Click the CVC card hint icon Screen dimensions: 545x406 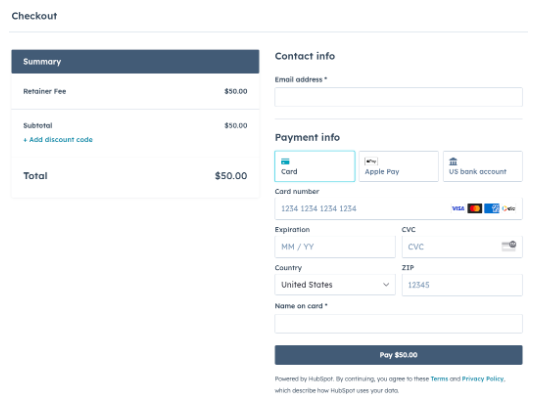(x=509, y=246)
